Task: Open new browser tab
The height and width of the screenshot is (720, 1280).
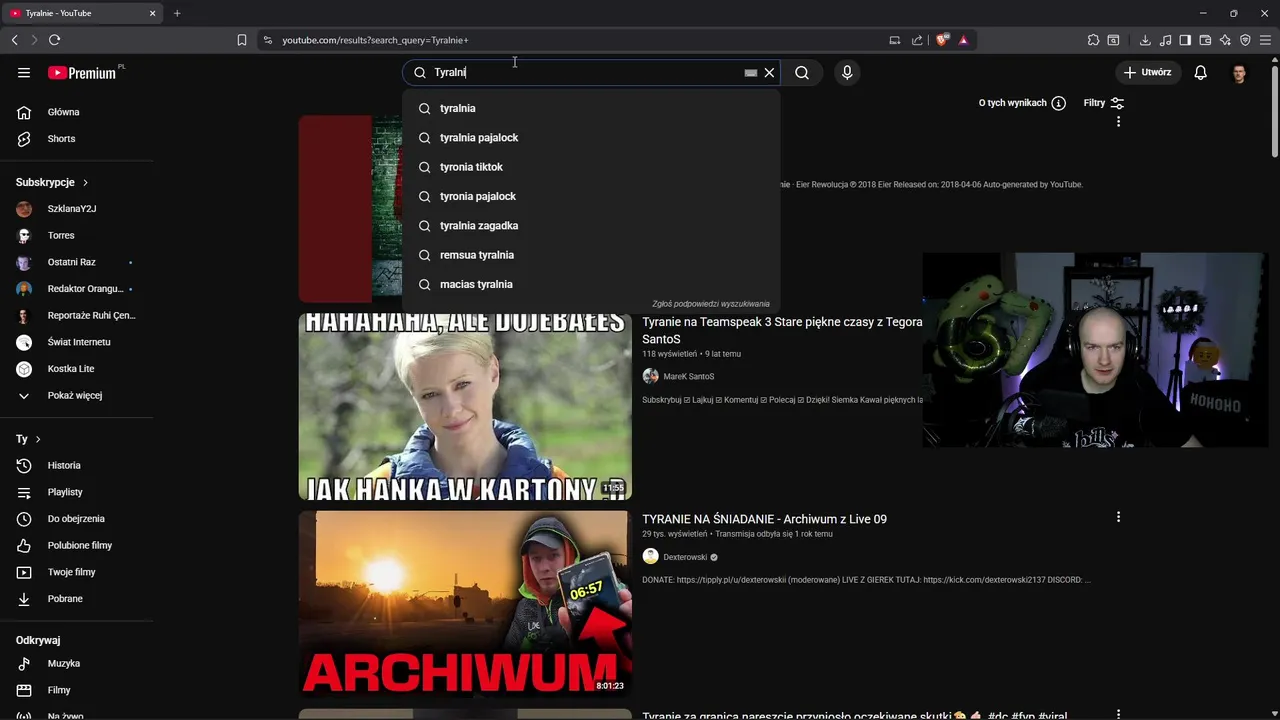Action: click(177, 13)
